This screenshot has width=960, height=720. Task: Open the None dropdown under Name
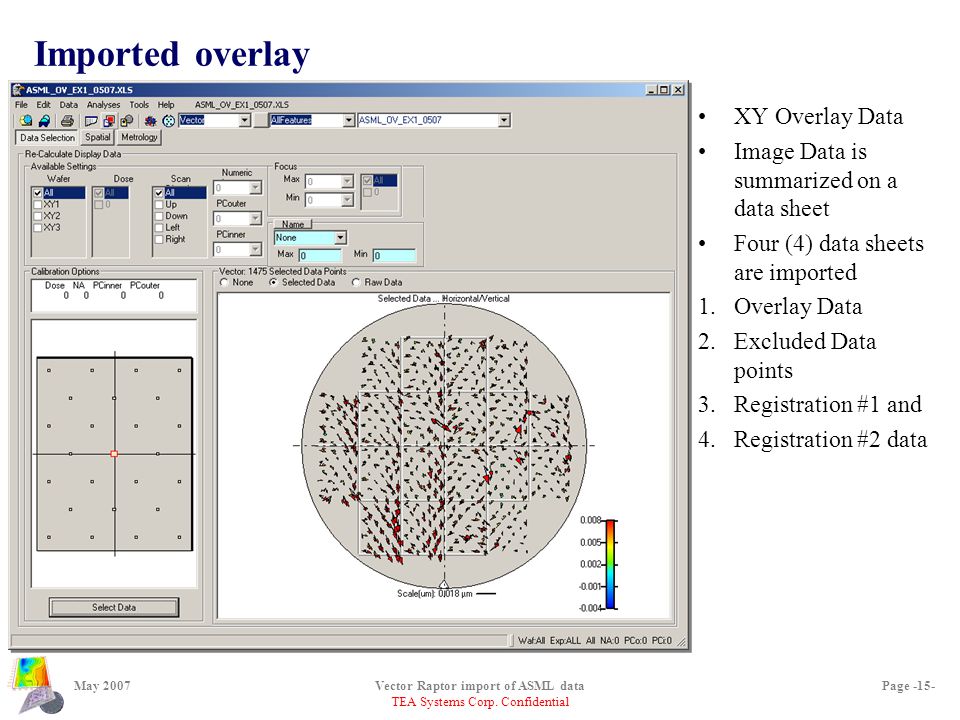click(340, 238)
